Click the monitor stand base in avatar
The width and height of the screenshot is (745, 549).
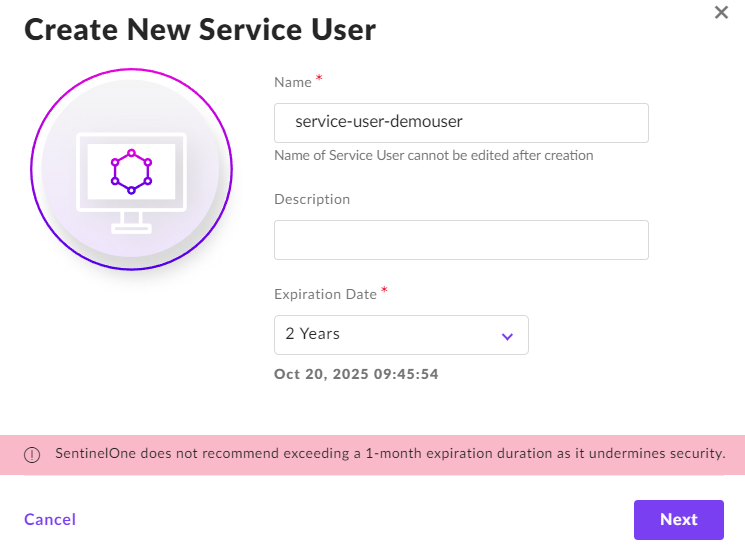click(x=131, y=228)
